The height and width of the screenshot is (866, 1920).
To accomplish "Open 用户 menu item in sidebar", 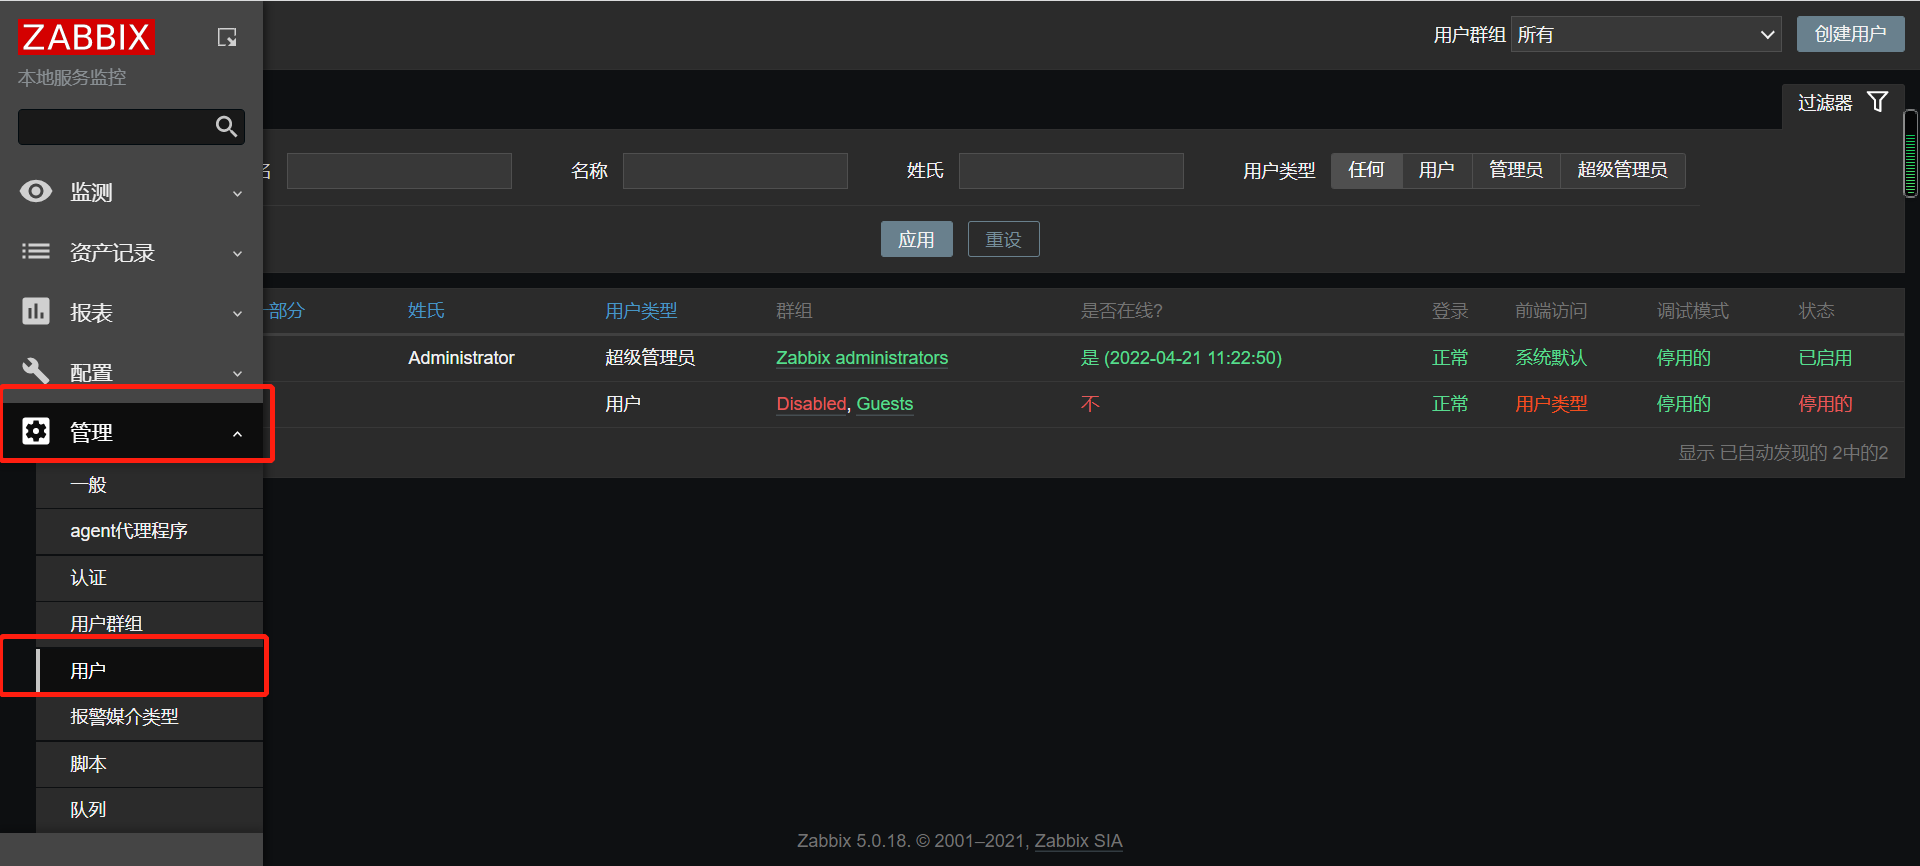I will 149,670.
